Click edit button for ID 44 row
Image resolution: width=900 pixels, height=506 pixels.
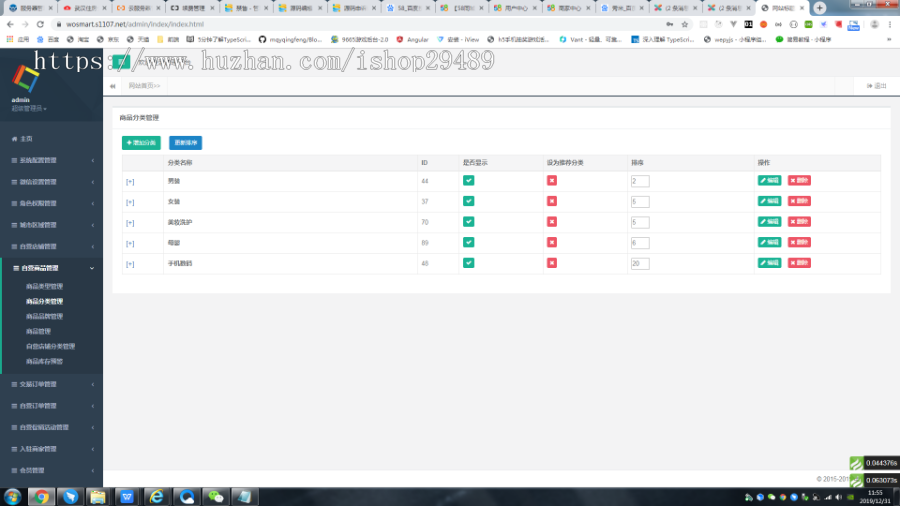tap(769, 181)
